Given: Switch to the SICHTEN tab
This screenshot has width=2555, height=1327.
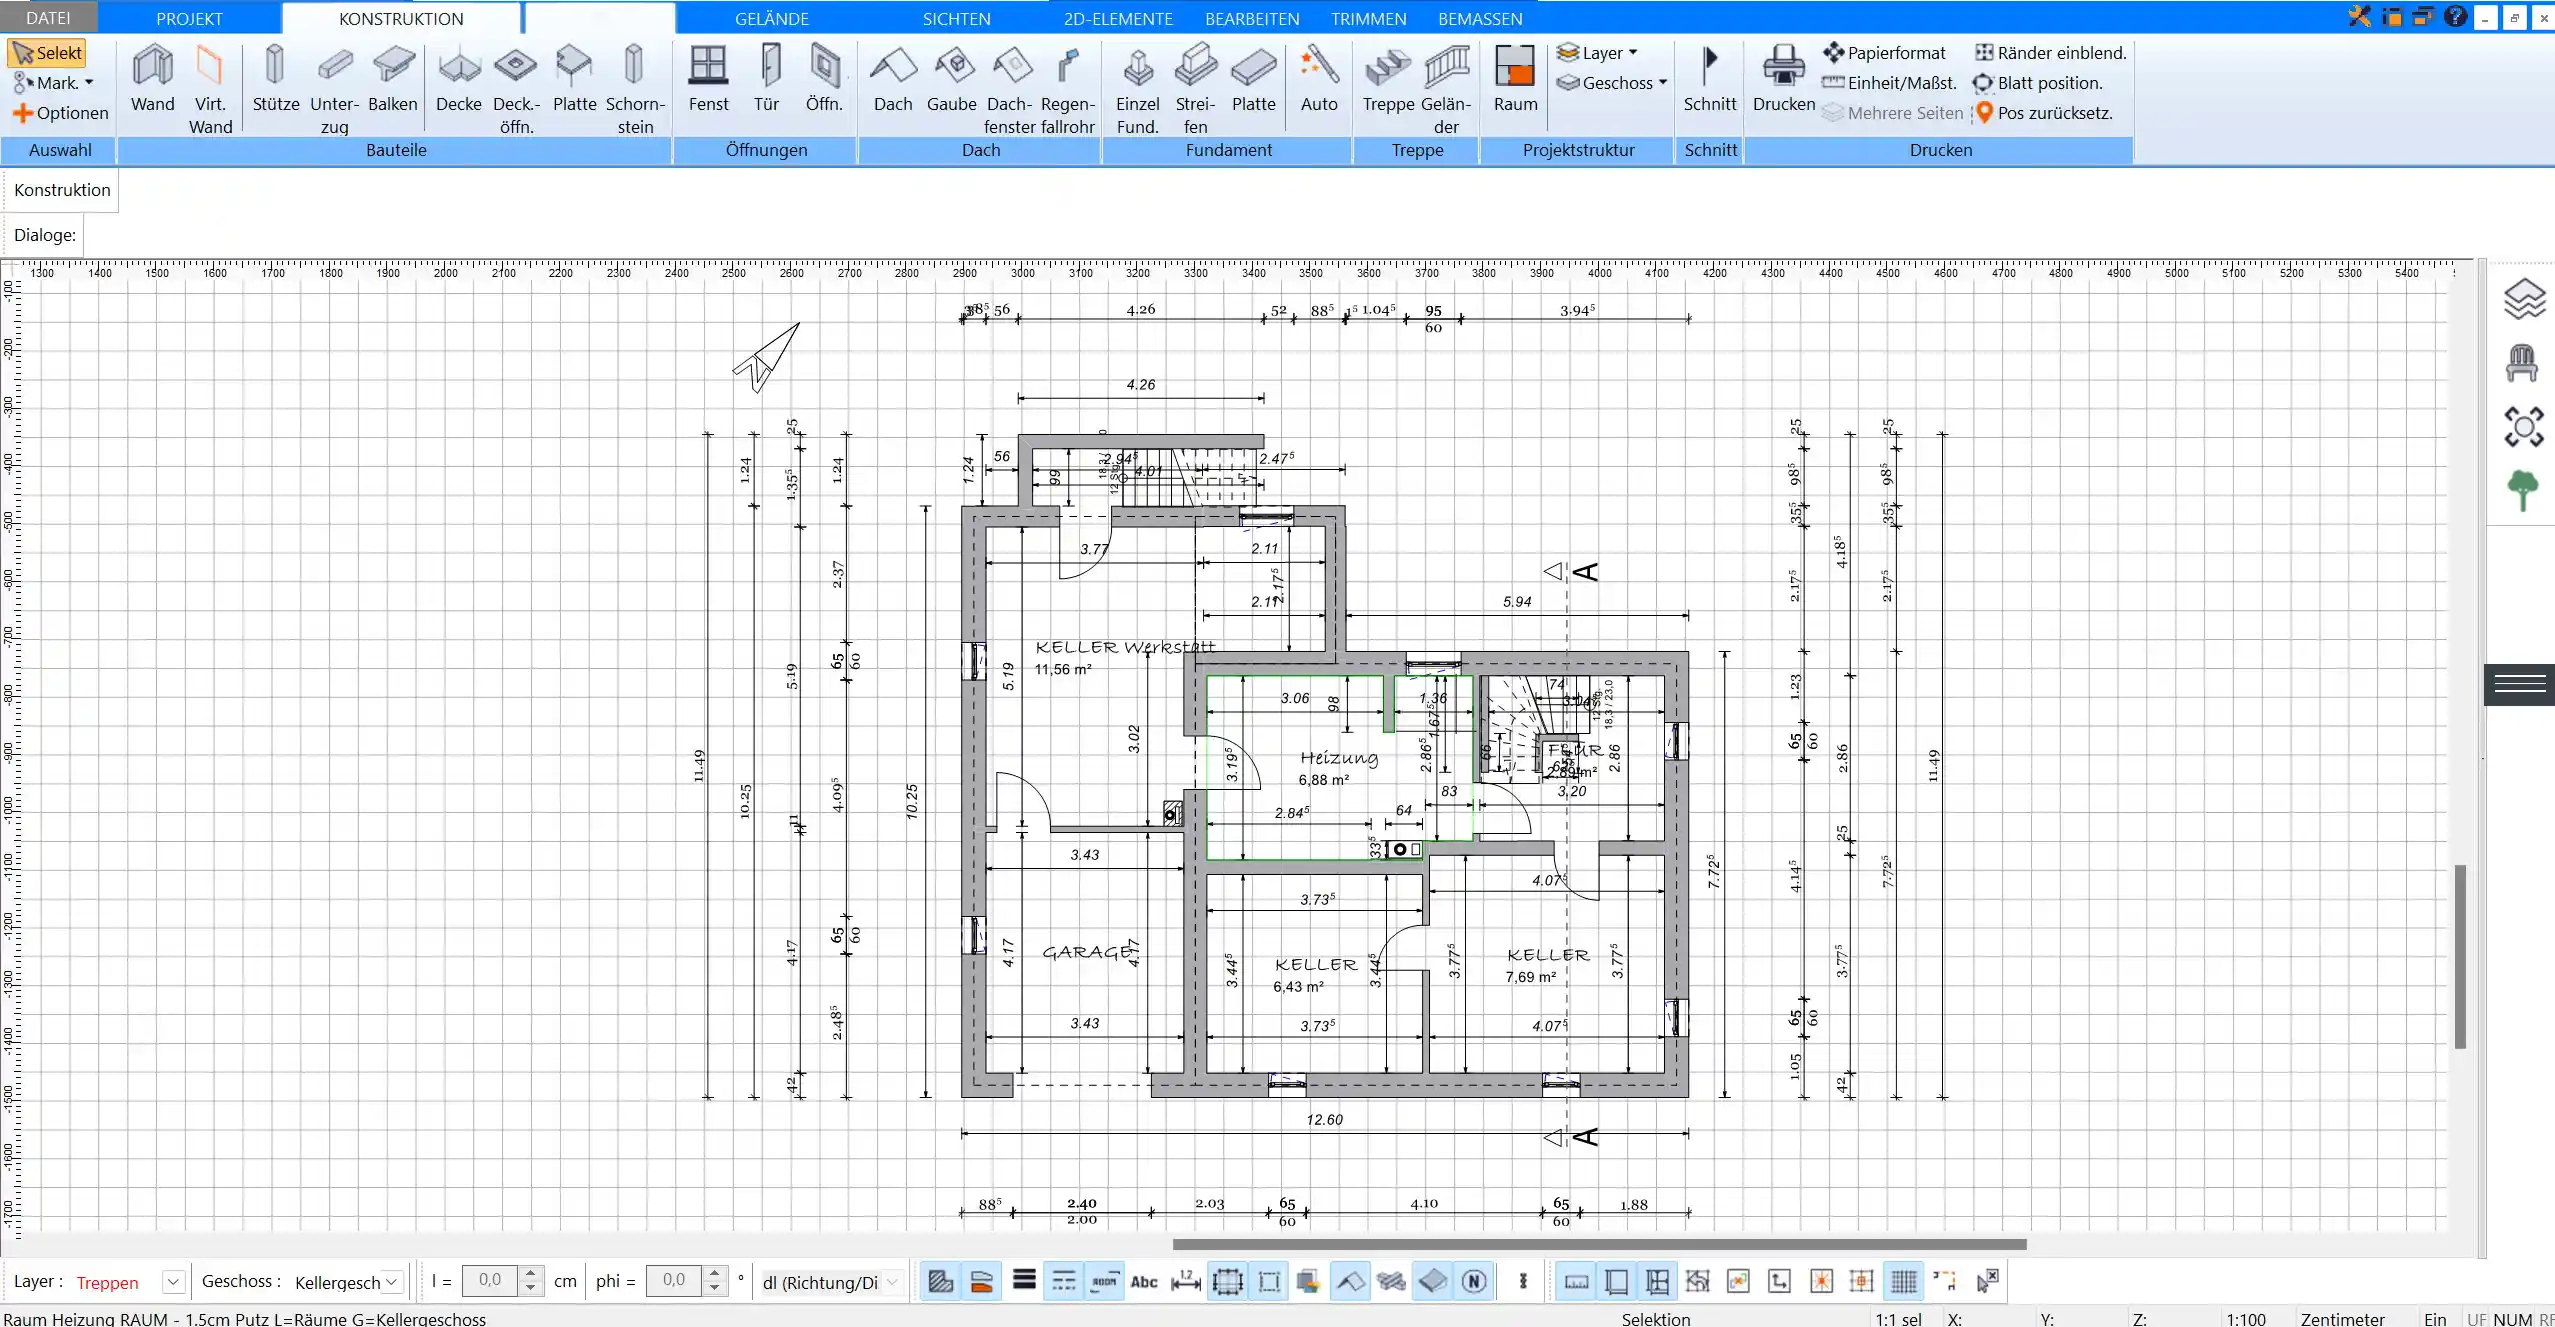Looking at the screenshot, I should (956, 18).
